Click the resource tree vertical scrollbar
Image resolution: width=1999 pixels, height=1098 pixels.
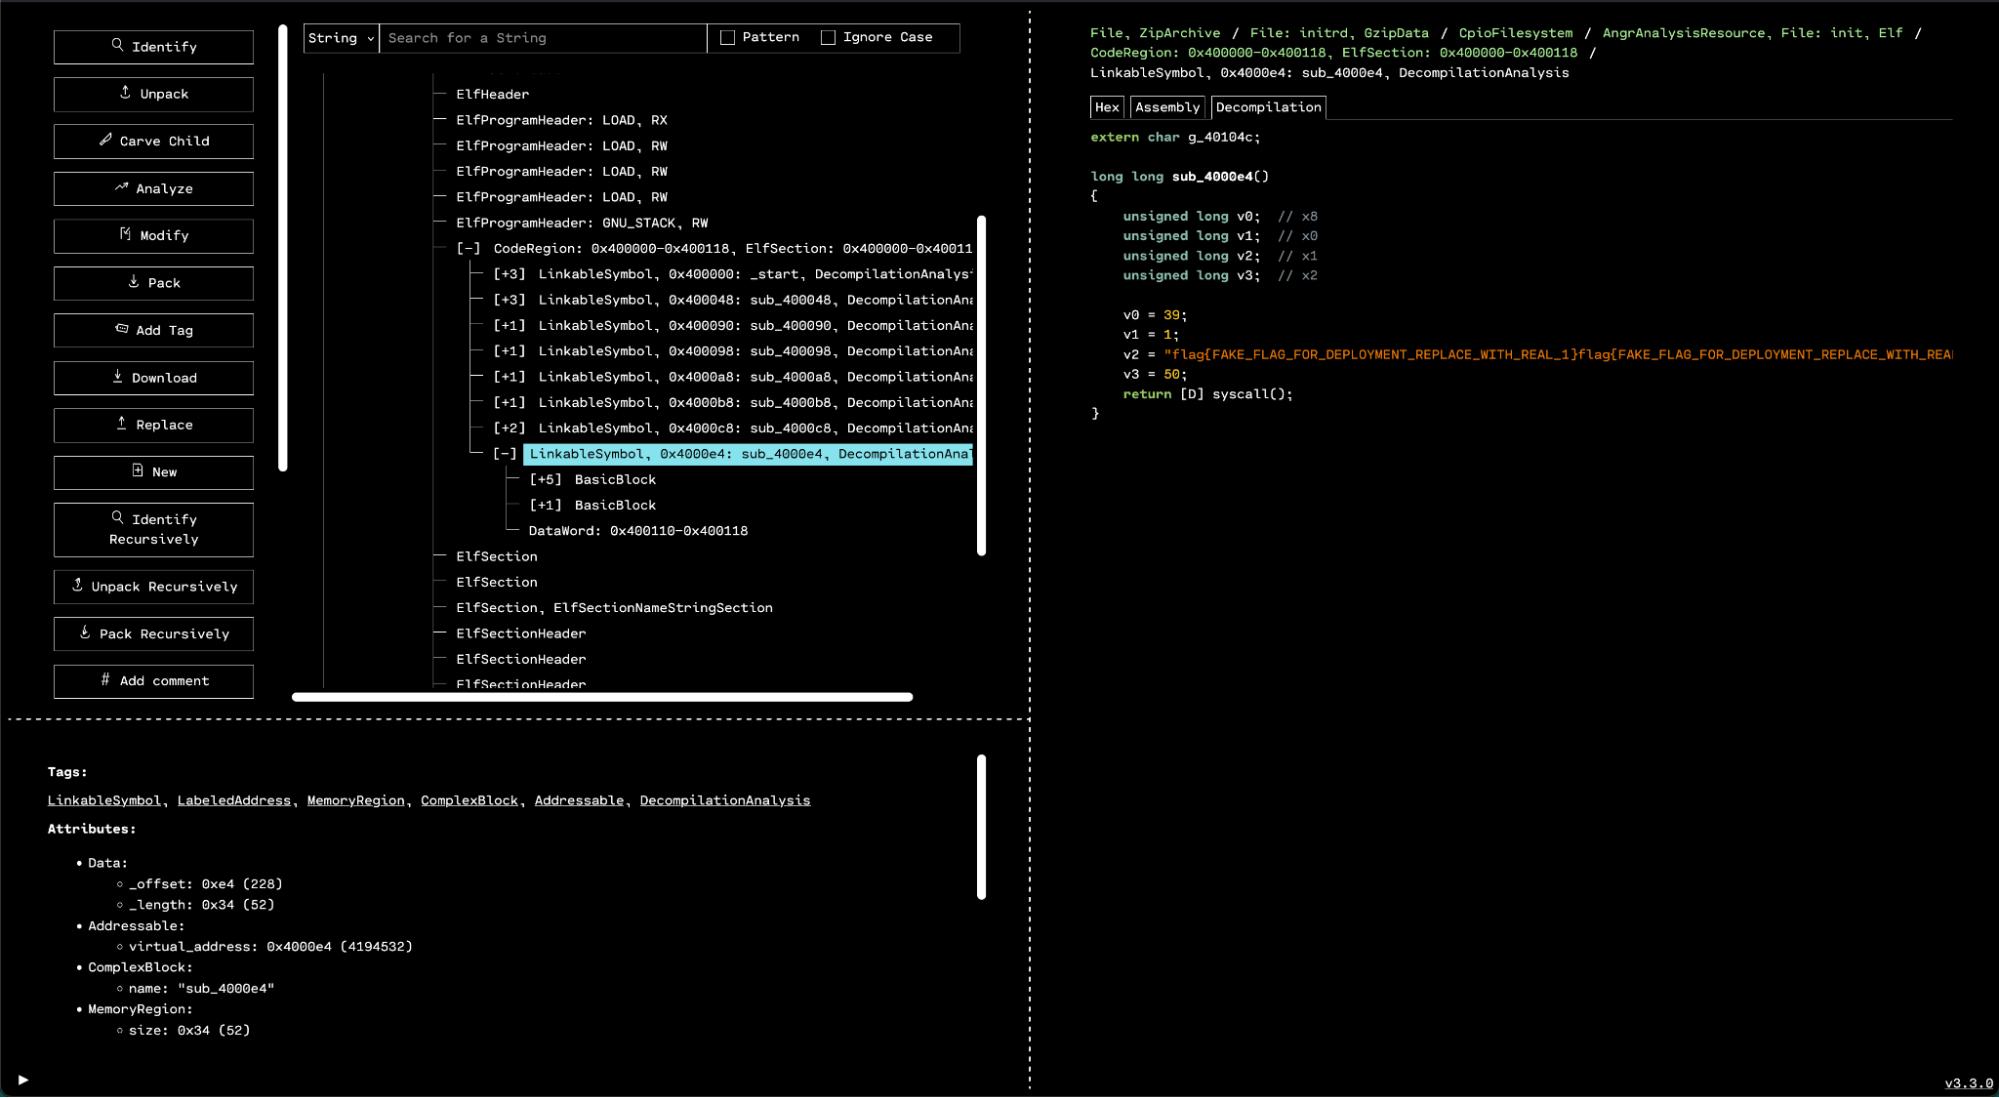[981, 385]
